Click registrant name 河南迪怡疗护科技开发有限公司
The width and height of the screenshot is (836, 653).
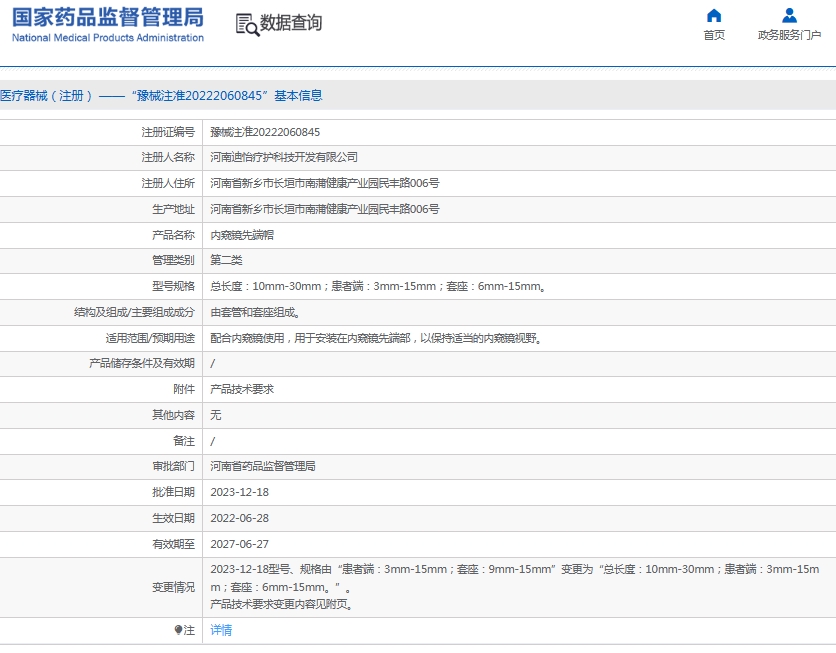coord(284,157)
